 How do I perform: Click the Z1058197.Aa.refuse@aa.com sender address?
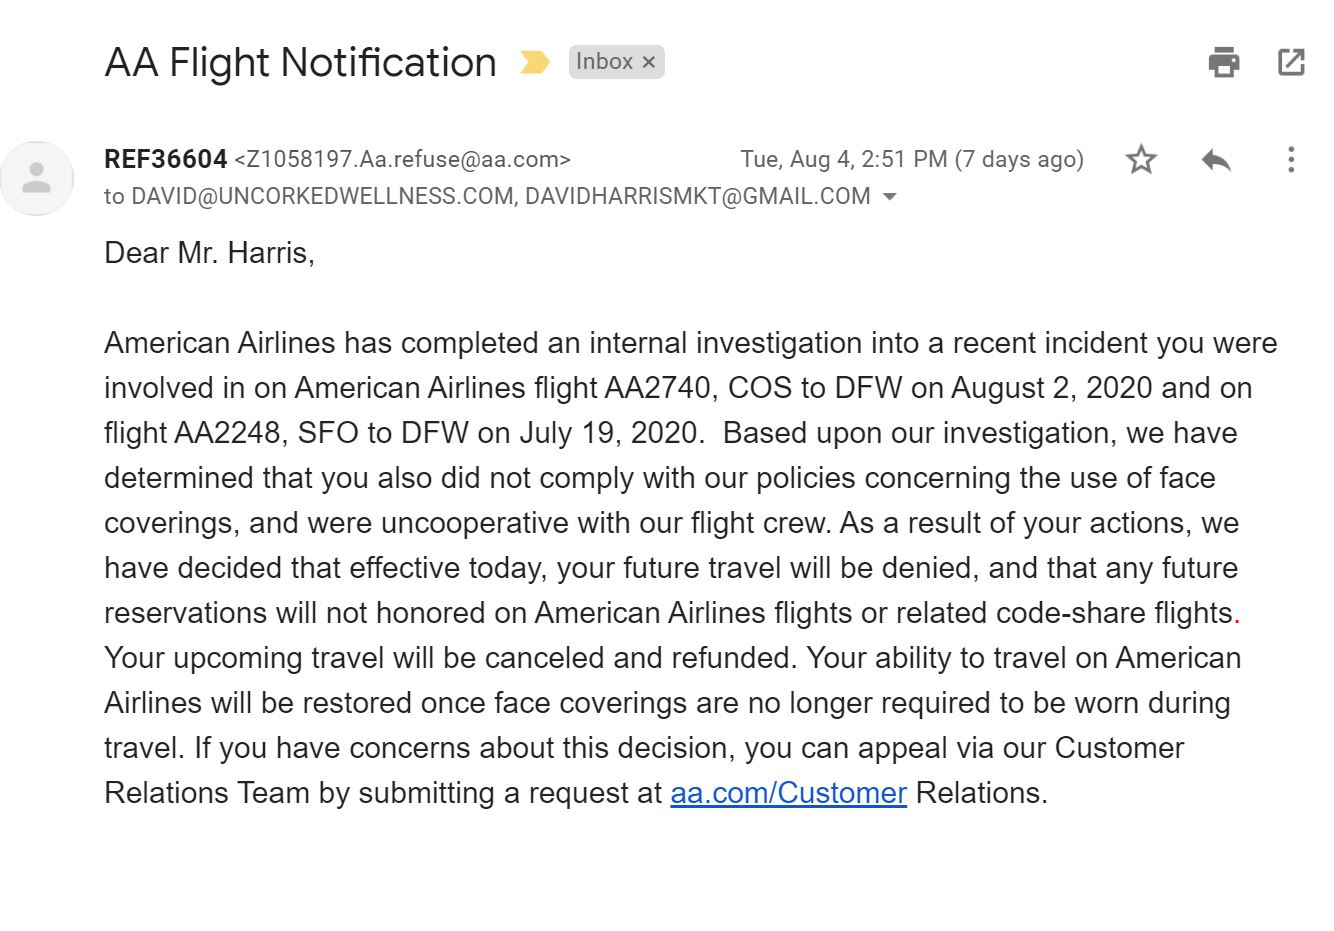(402, 159)
